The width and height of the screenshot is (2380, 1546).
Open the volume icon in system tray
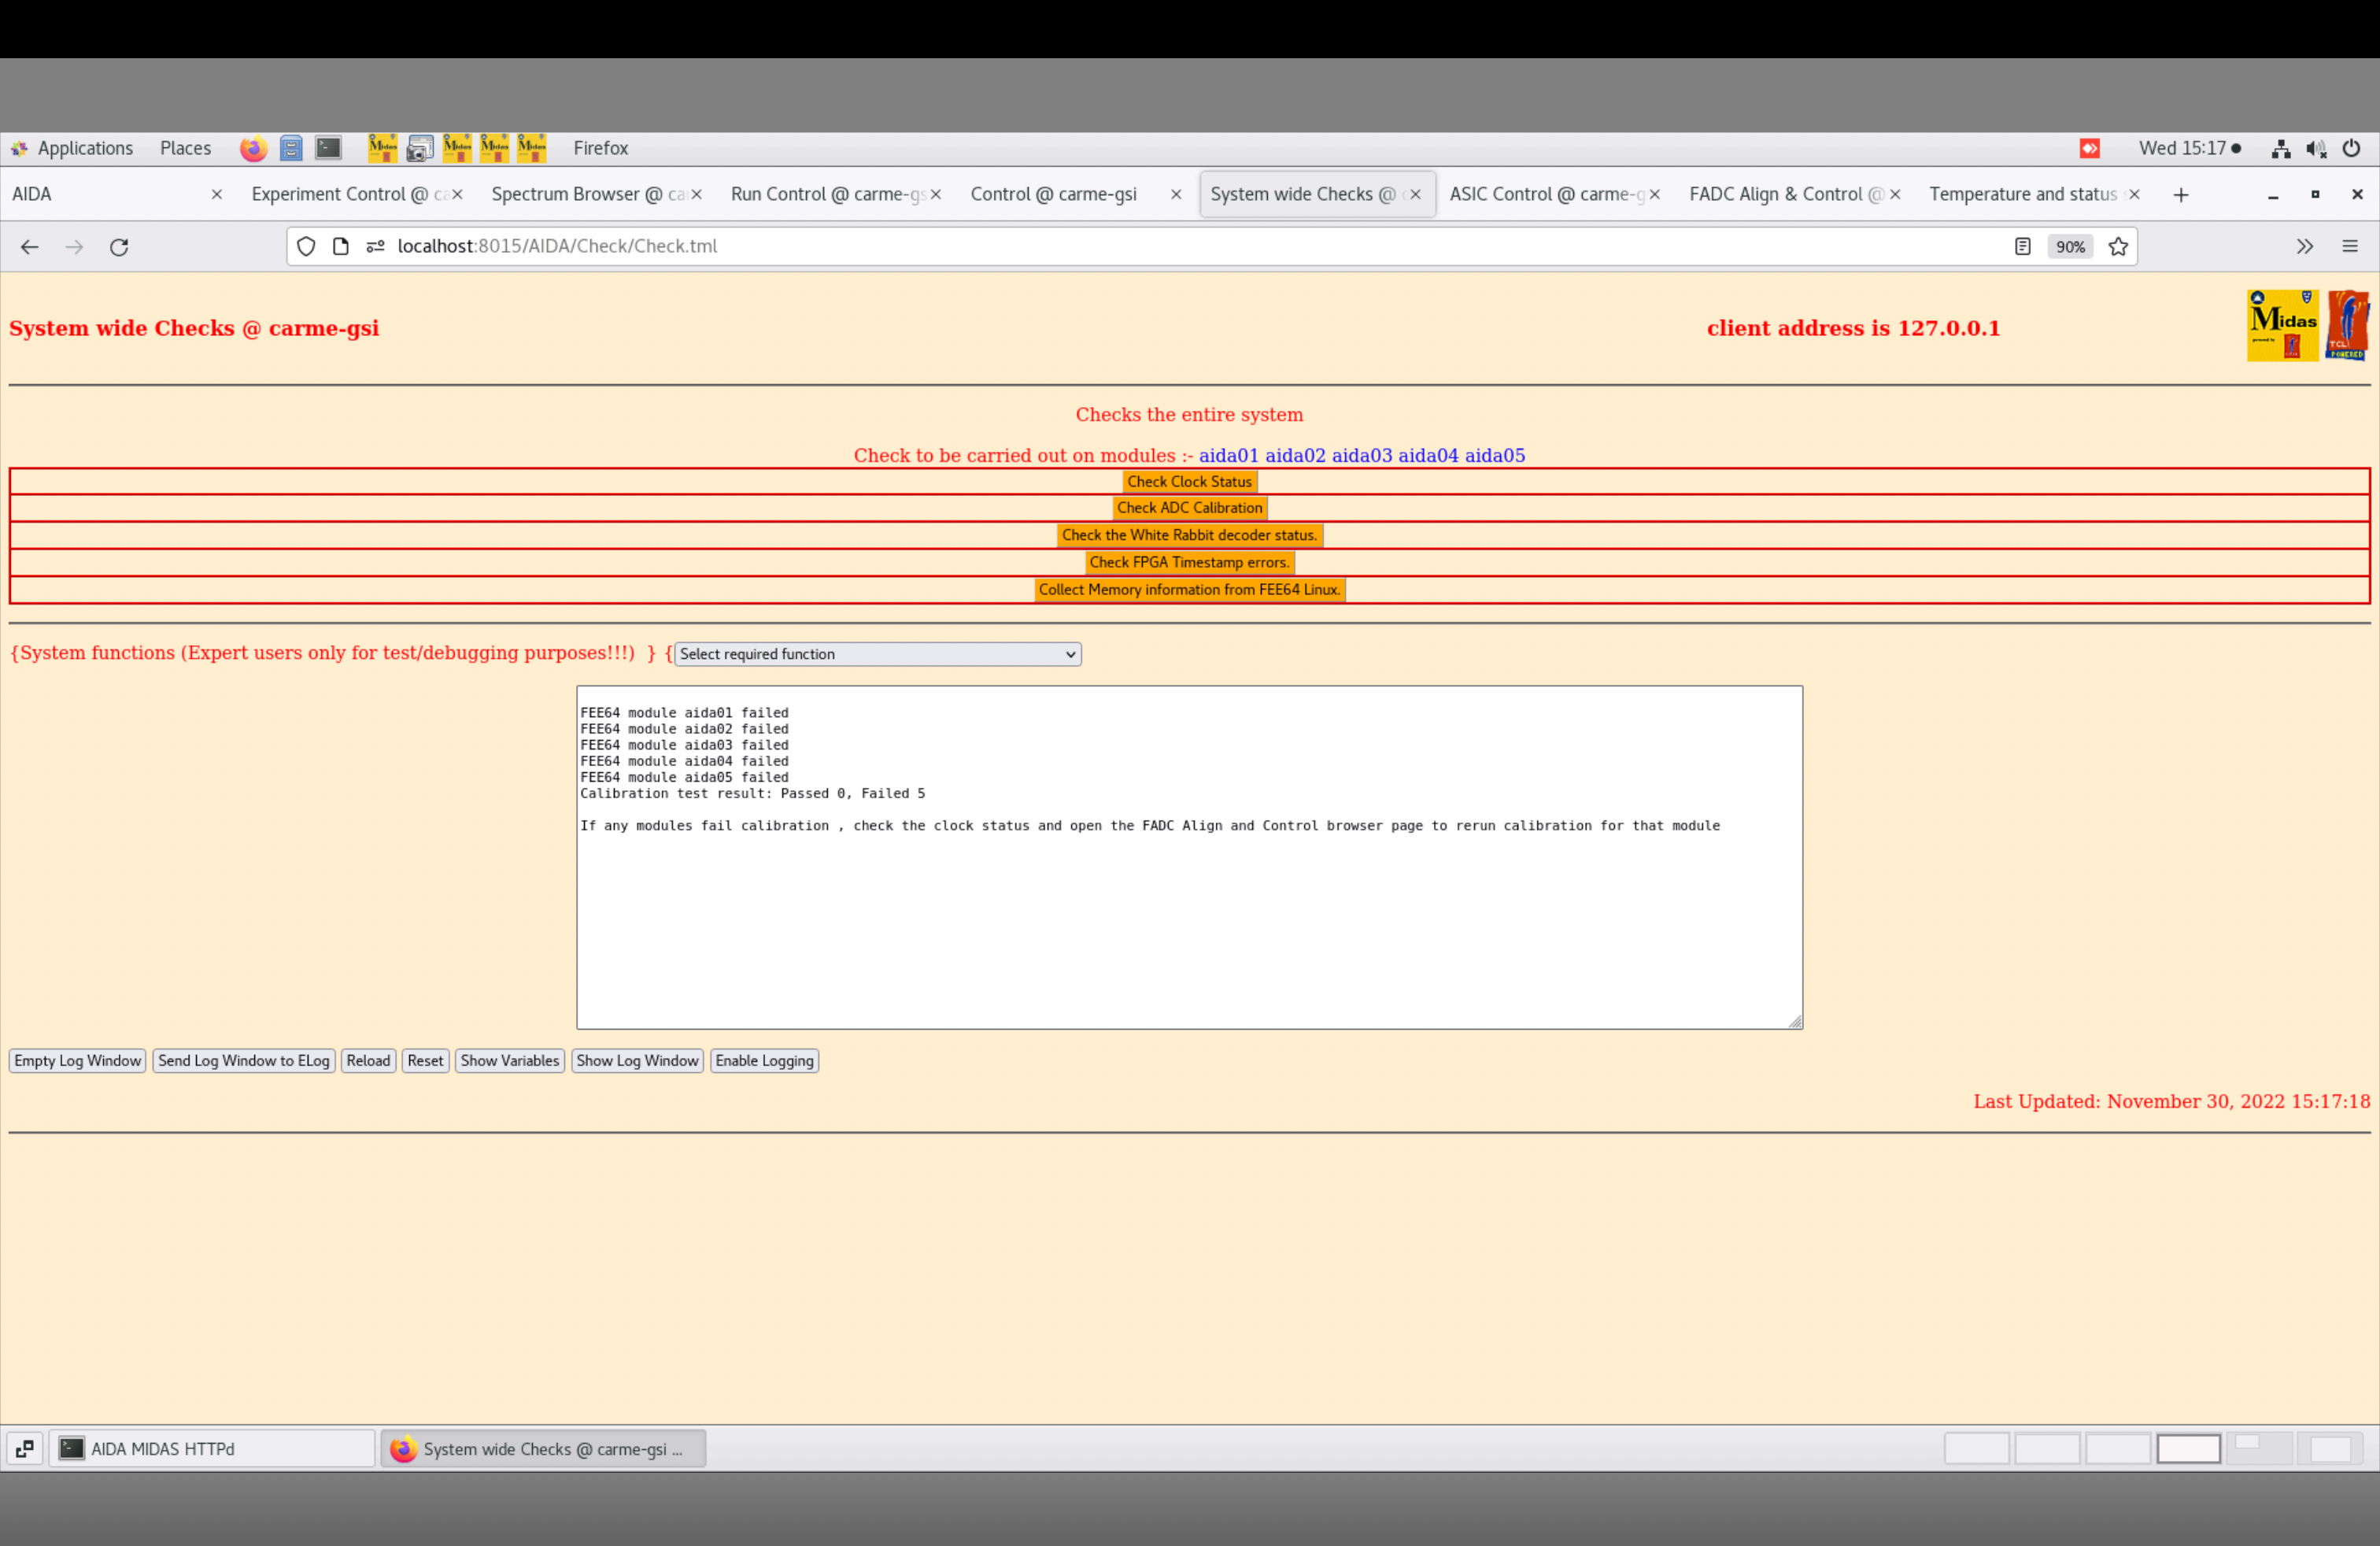[2316, 148]
